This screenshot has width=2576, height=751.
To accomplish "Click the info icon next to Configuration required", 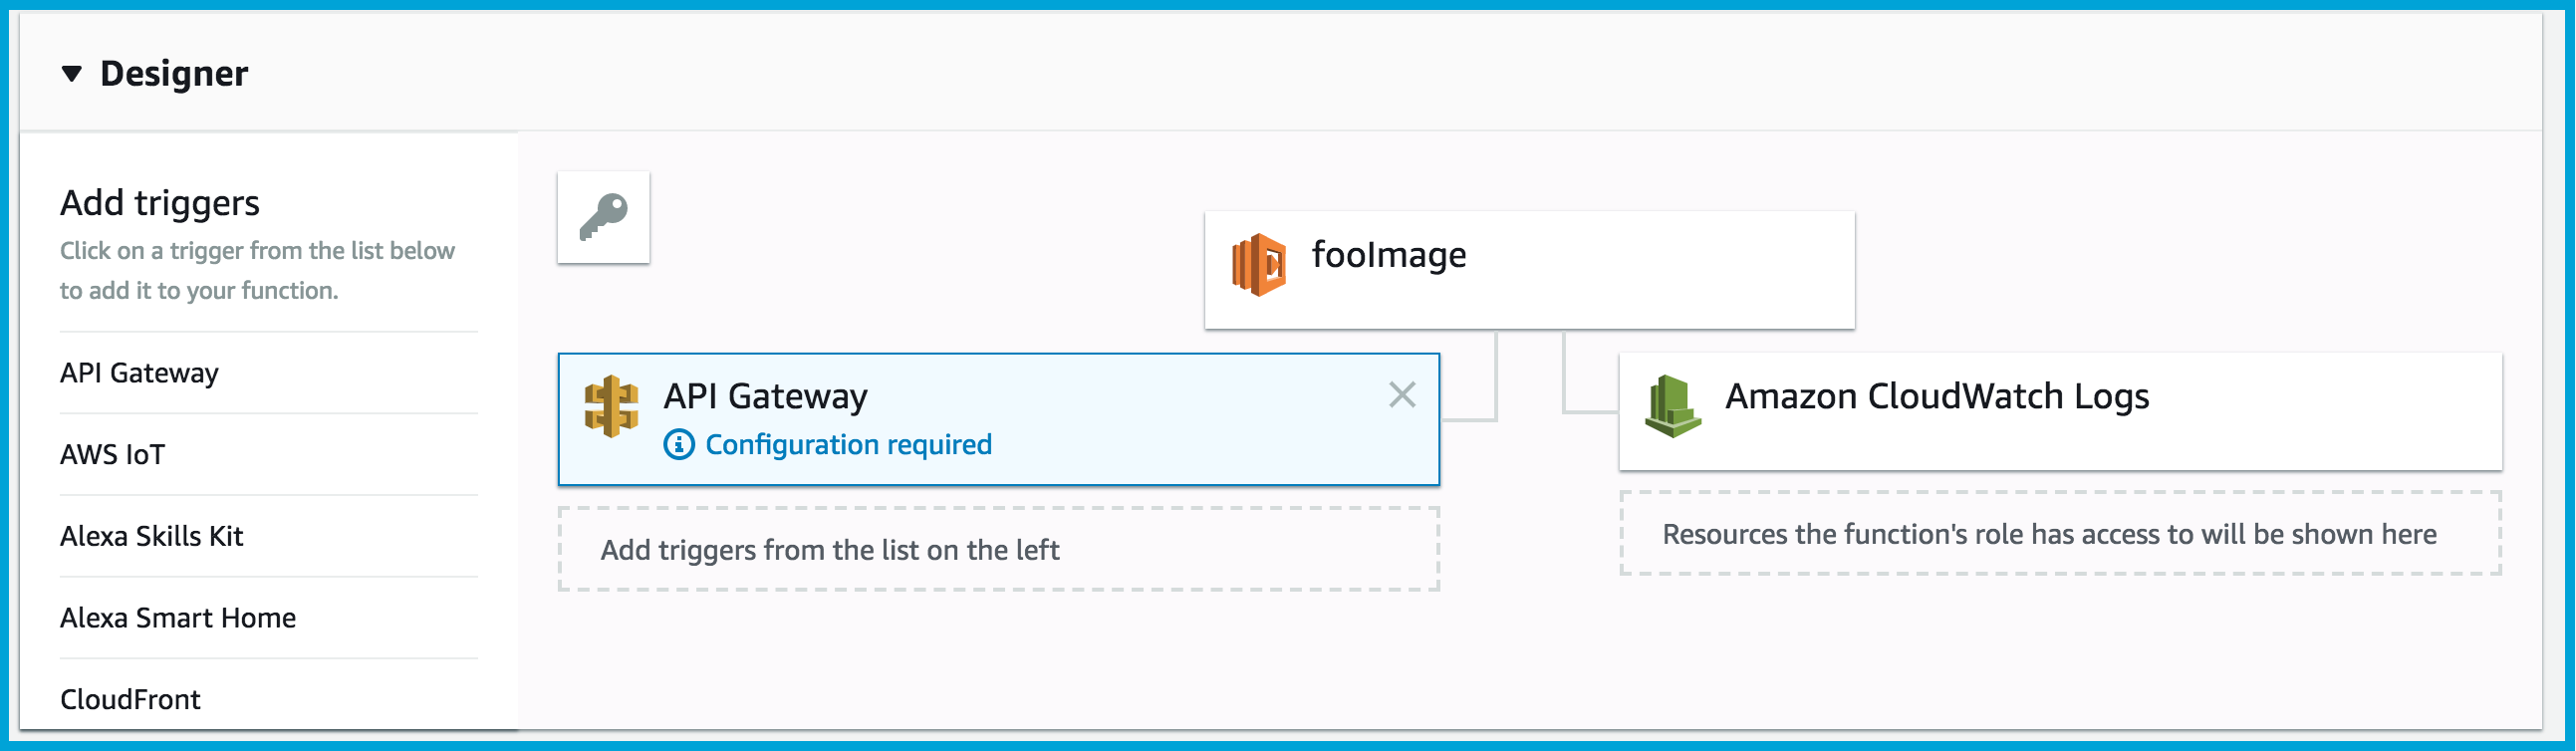I will click(x=680, y=444).
